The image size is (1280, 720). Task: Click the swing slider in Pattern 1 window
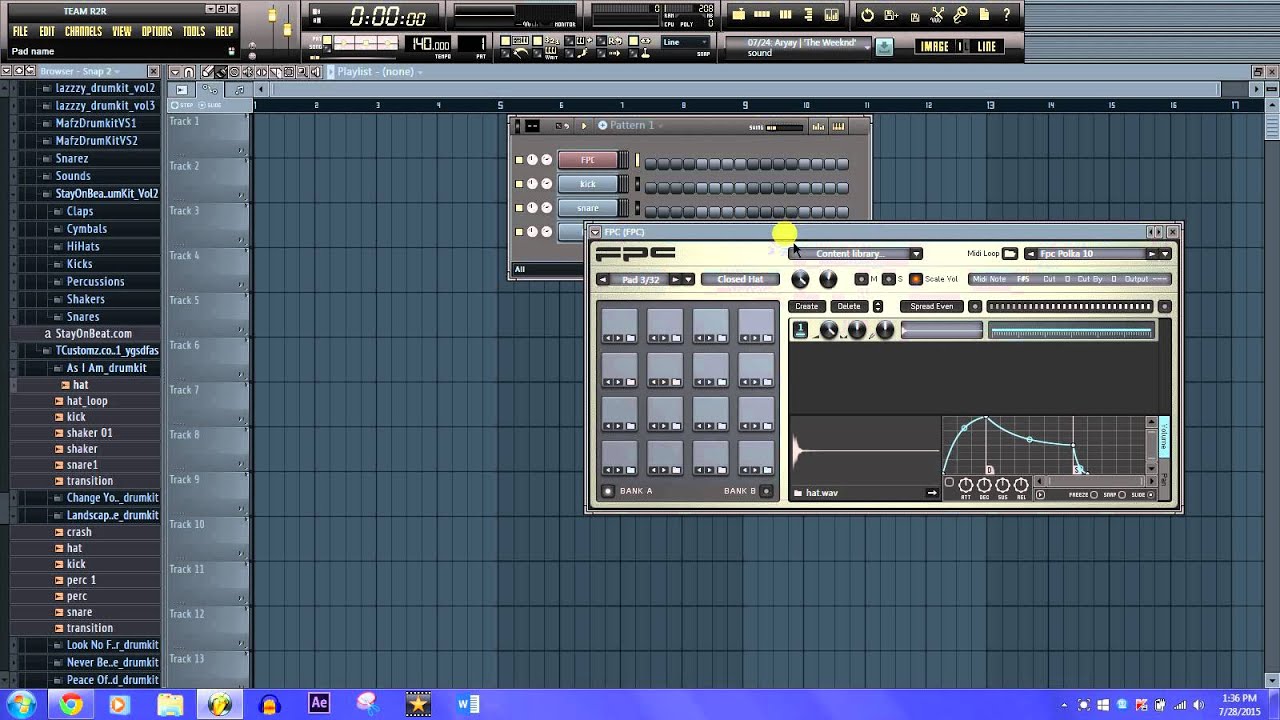point(784,128)
